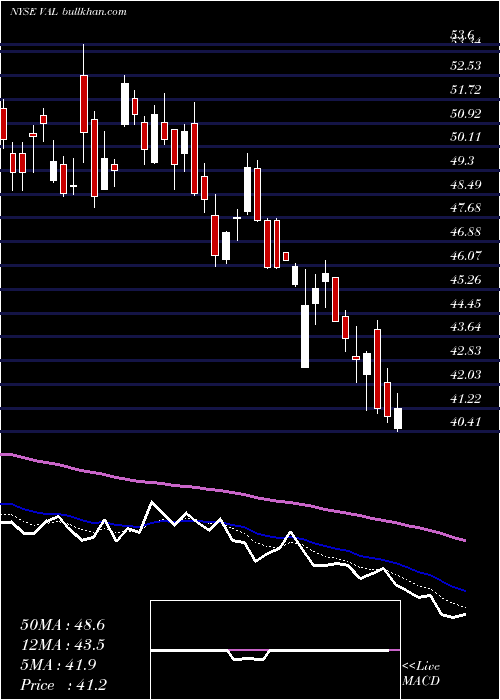Select the 47.68 price axis label
The width and height of the screenshot is (500, 700).
coord(466,208)
